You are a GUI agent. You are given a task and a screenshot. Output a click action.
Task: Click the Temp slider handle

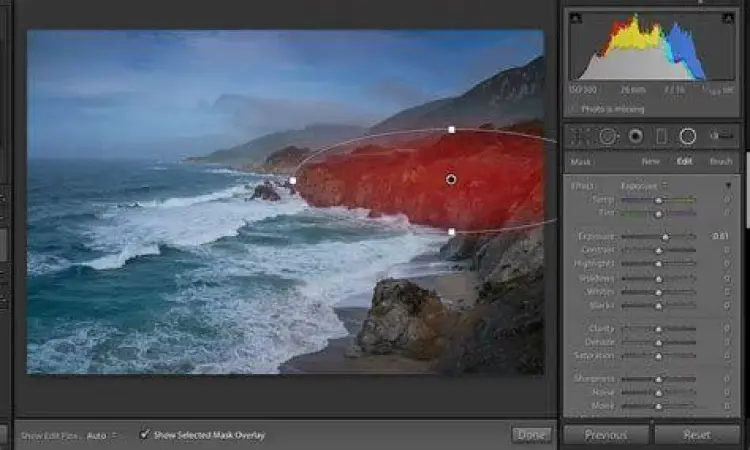[x=659, y=200]
